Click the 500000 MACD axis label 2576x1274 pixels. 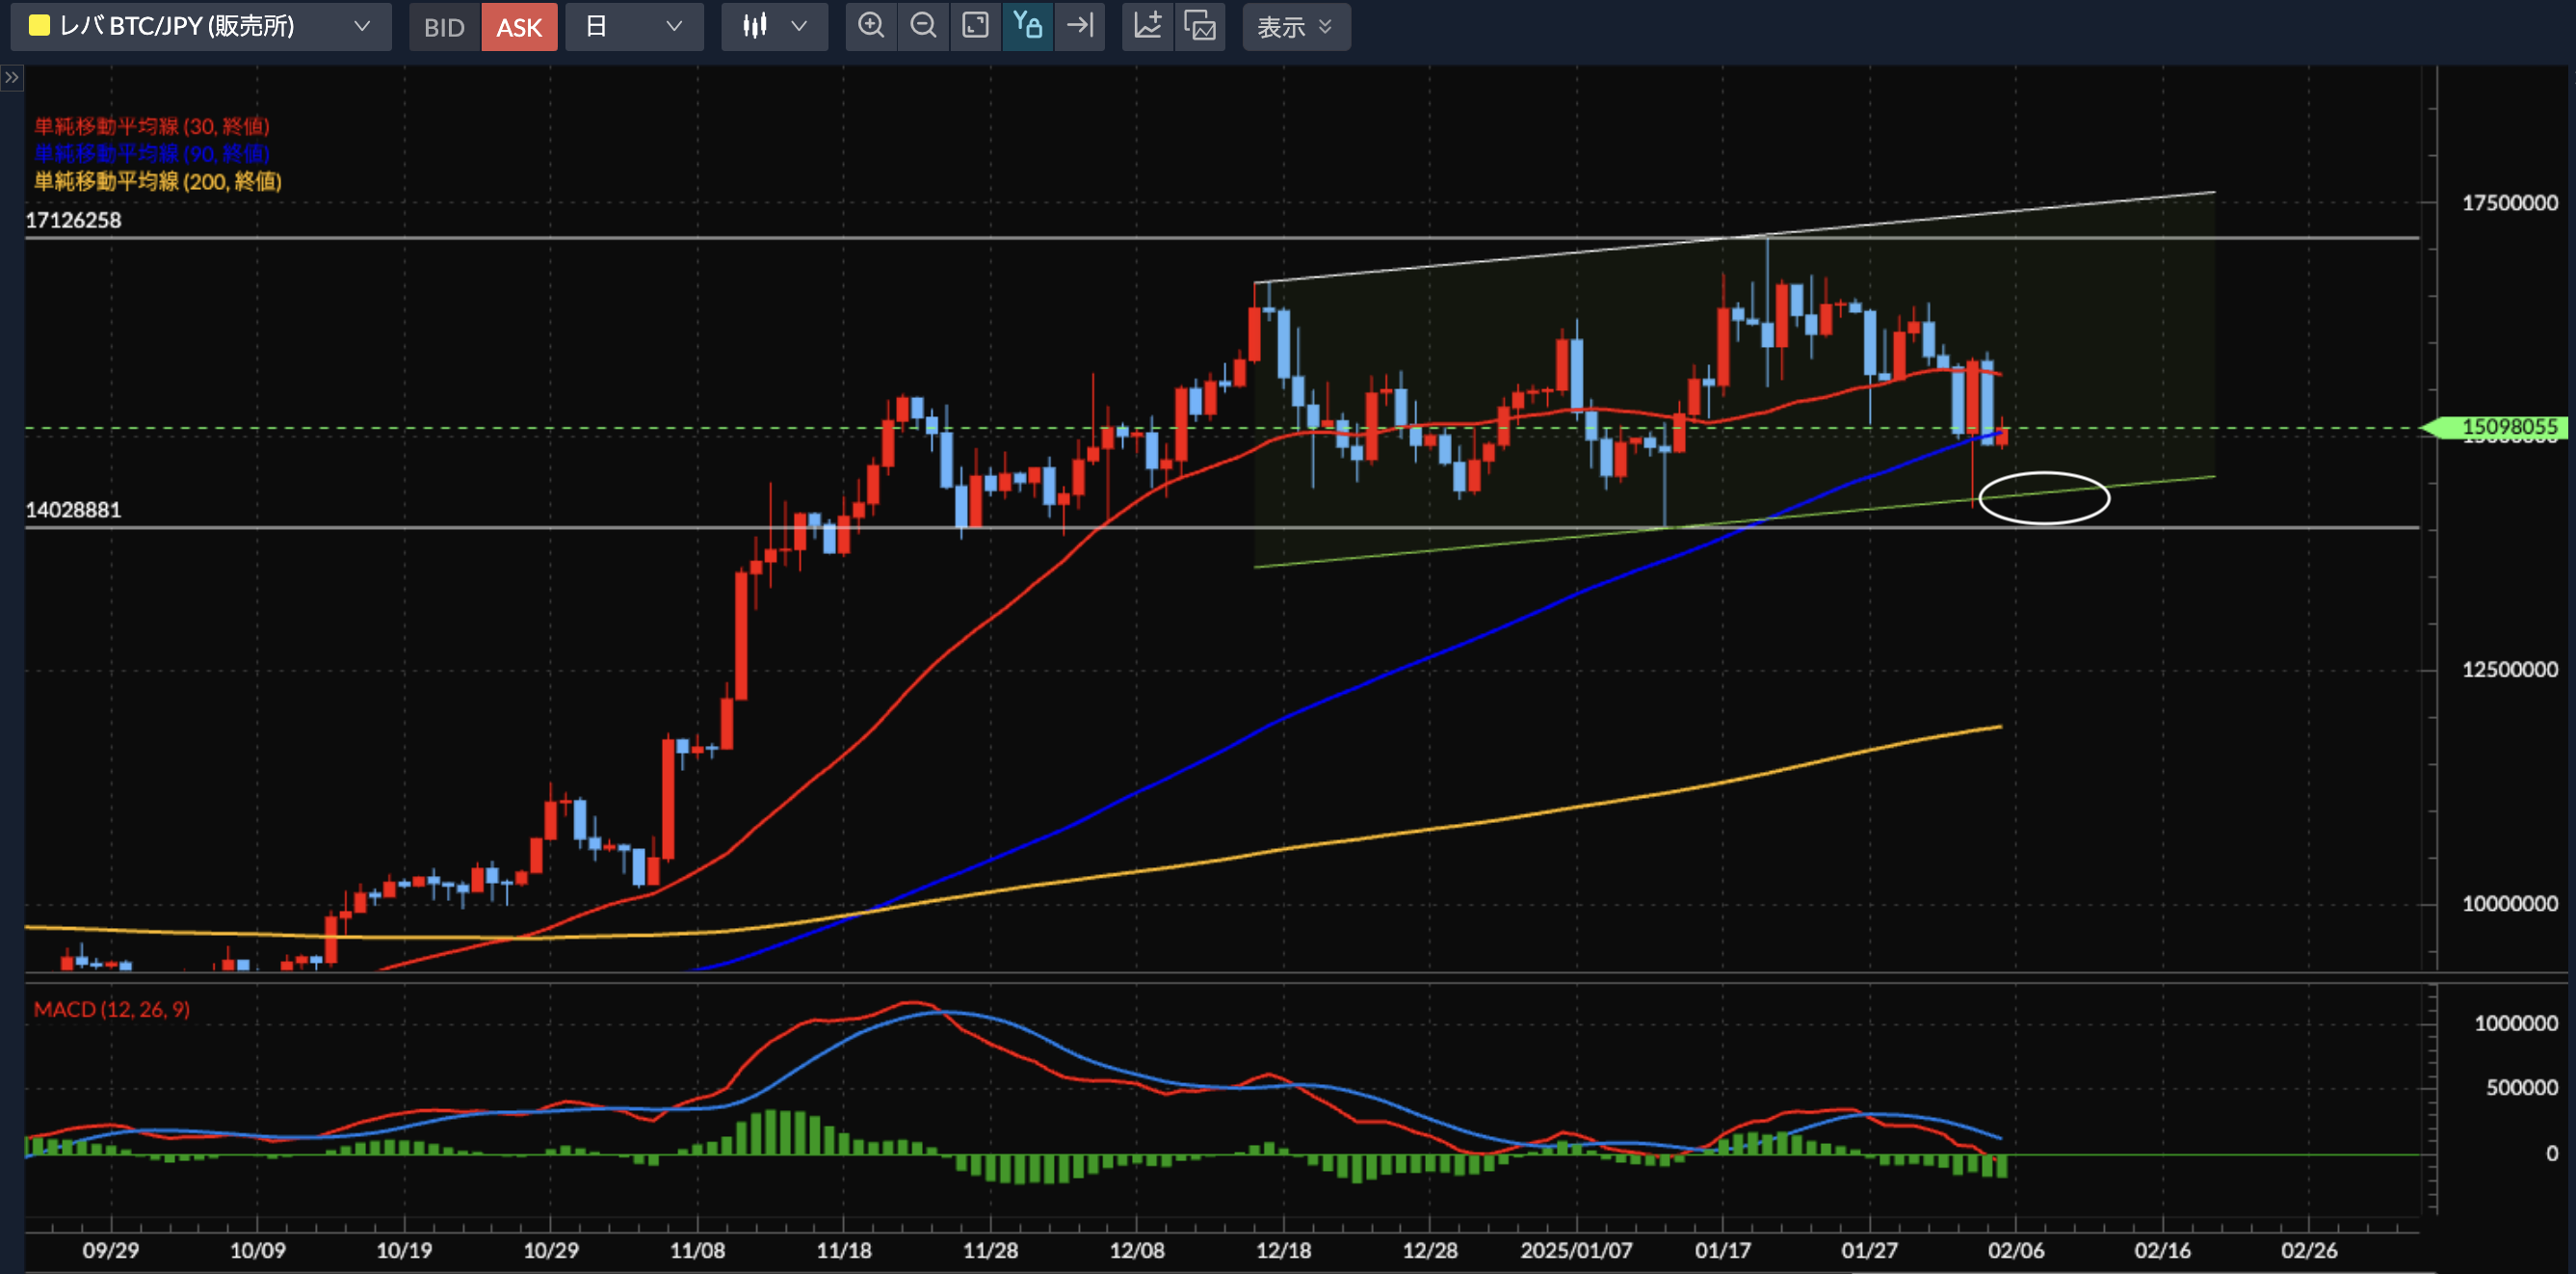tap(2521, 1087)
